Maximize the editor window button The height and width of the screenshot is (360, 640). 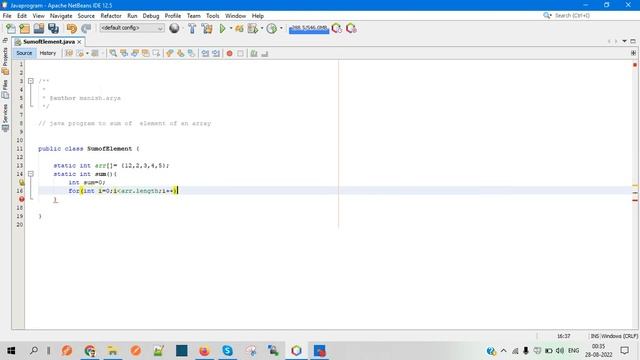point(633,41)
